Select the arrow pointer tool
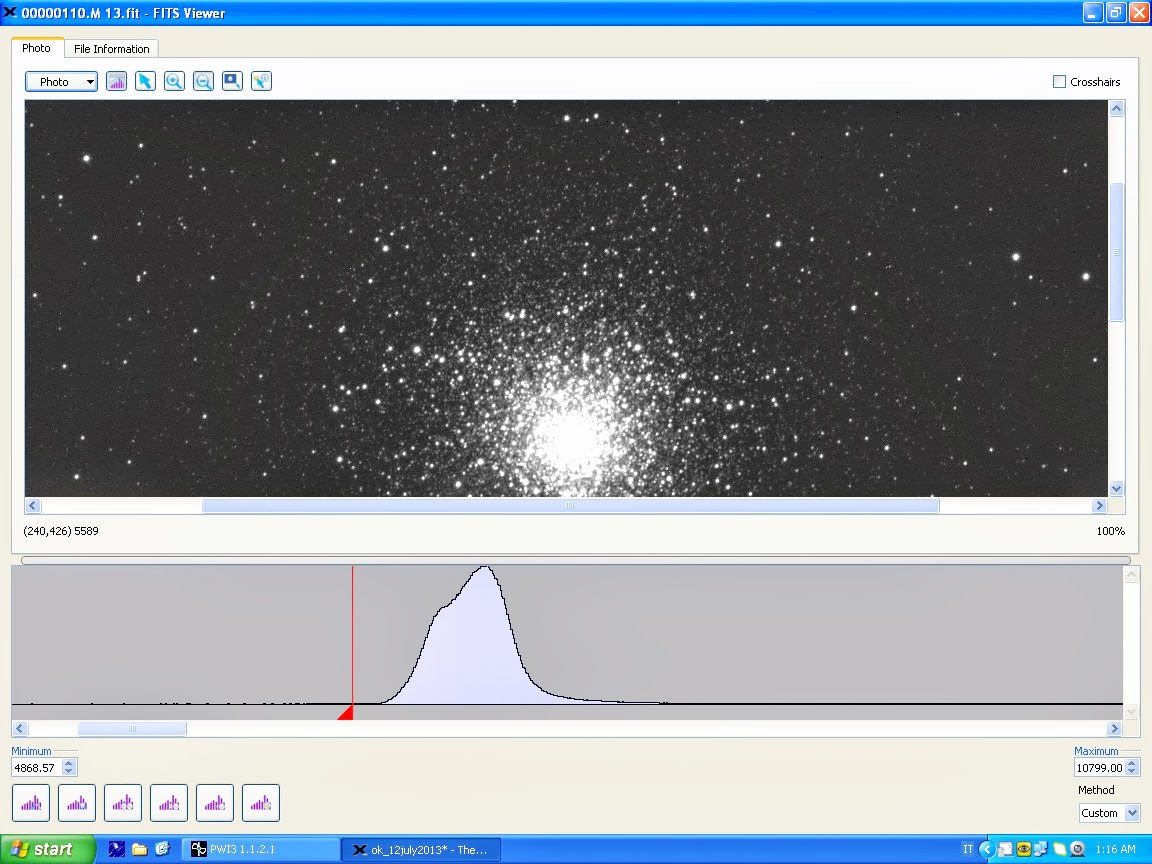Image resolution: width=1152 pixels, height=864 pixels. pos(145,82)
